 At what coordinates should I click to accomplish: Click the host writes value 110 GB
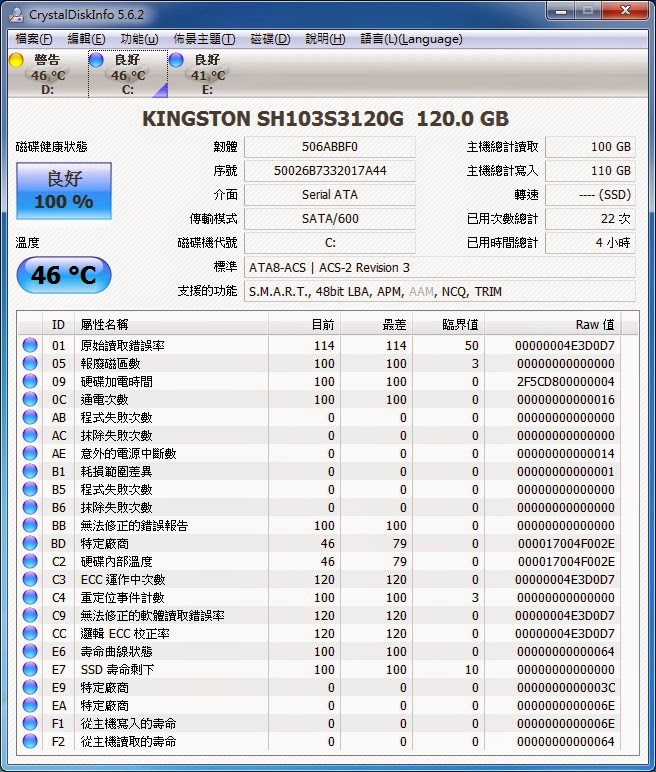tap(590, 171)
